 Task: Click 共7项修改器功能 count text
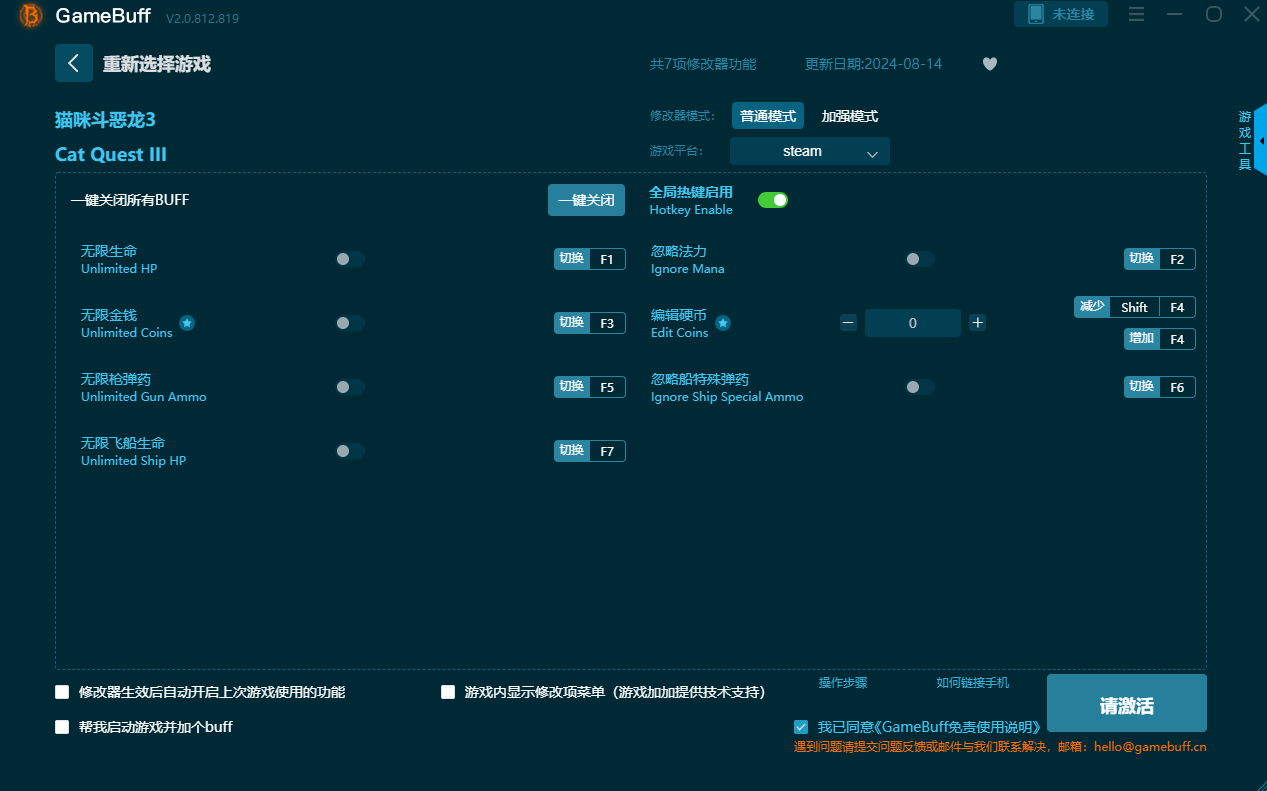[x=703, y=64]
